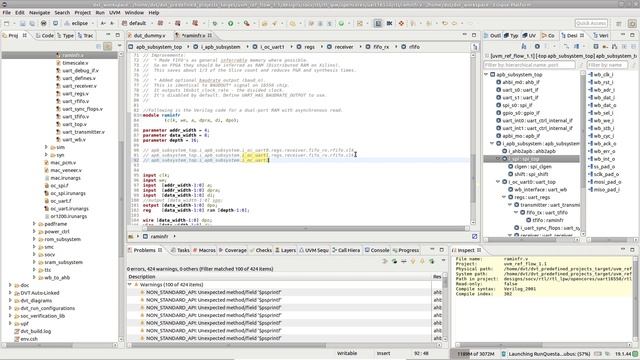
Task: Expand the dvt_diagrams folder
Action: pos(10,300)
